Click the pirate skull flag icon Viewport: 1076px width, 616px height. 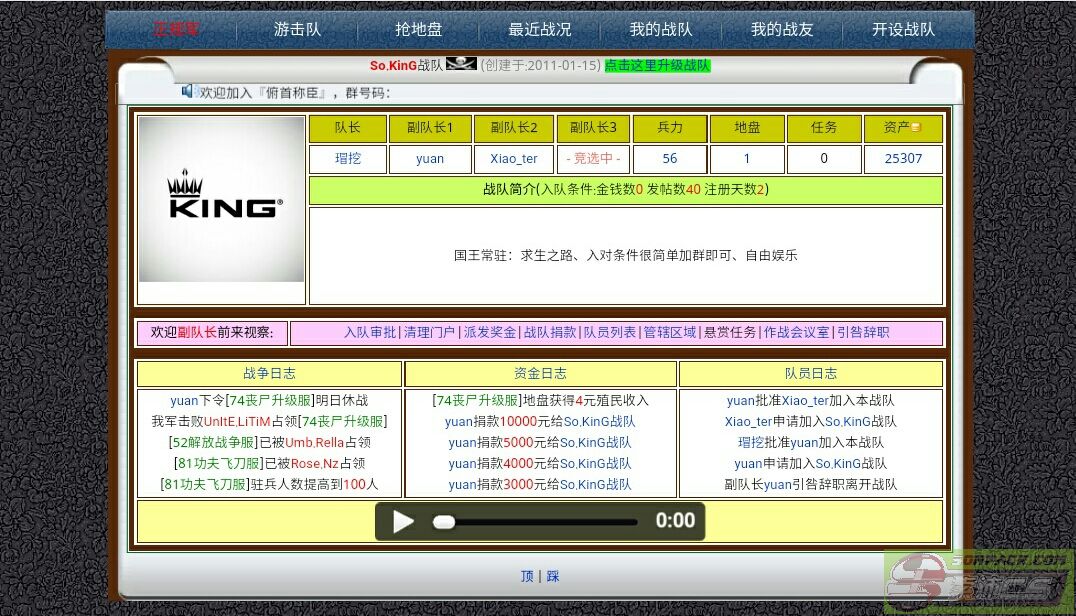click(461, 64)
